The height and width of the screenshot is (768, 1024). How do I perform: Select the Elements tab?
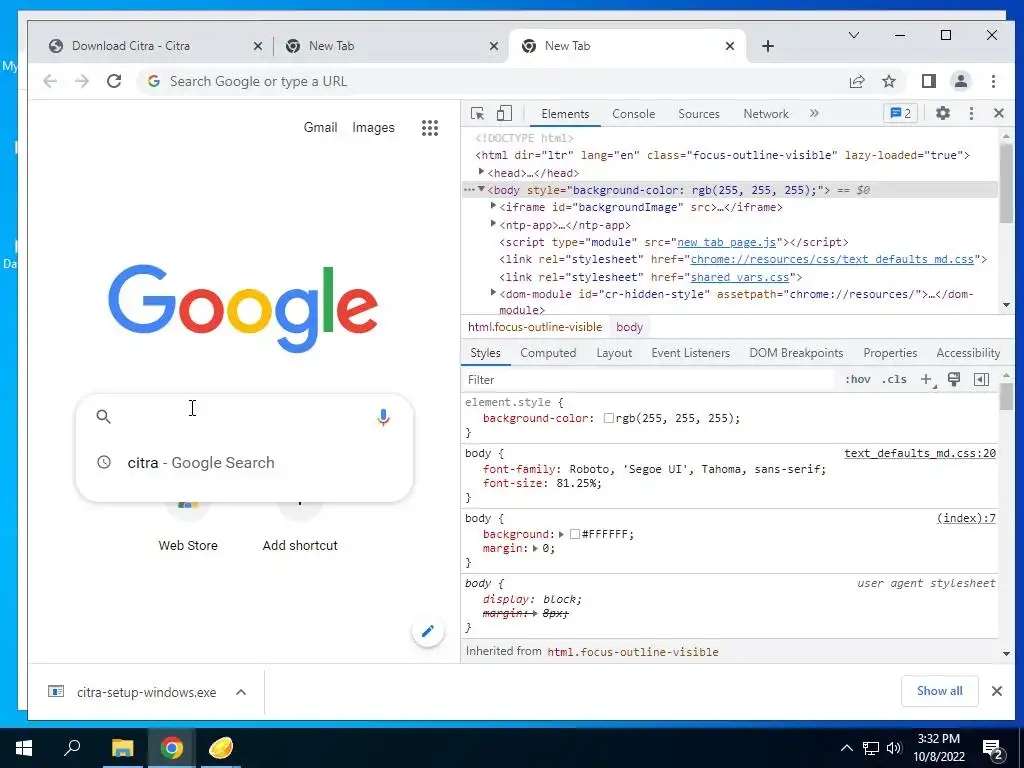565,114
